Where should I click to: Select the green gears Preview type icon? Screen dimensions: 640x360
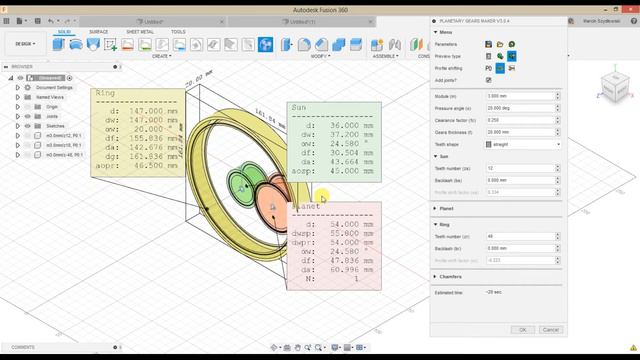(x=500, y=56)
